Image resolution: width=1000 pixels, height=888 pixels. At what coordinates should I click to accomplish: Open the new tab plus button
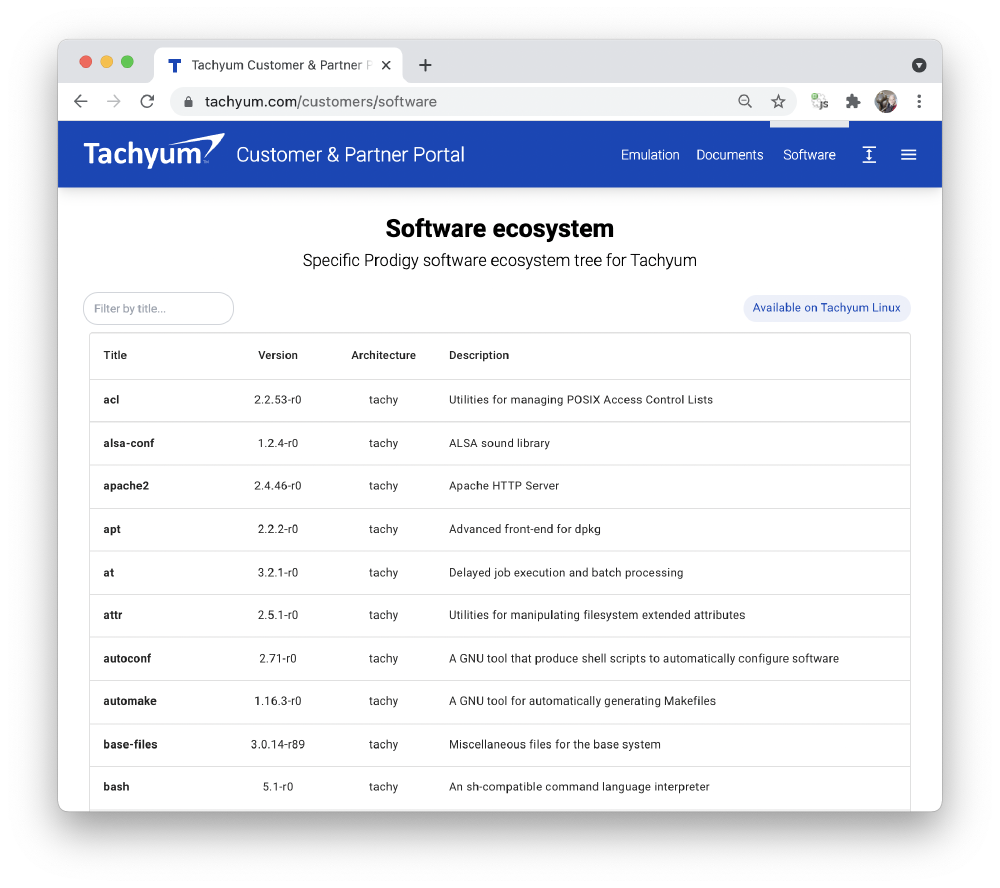click(x=425, y=64)
